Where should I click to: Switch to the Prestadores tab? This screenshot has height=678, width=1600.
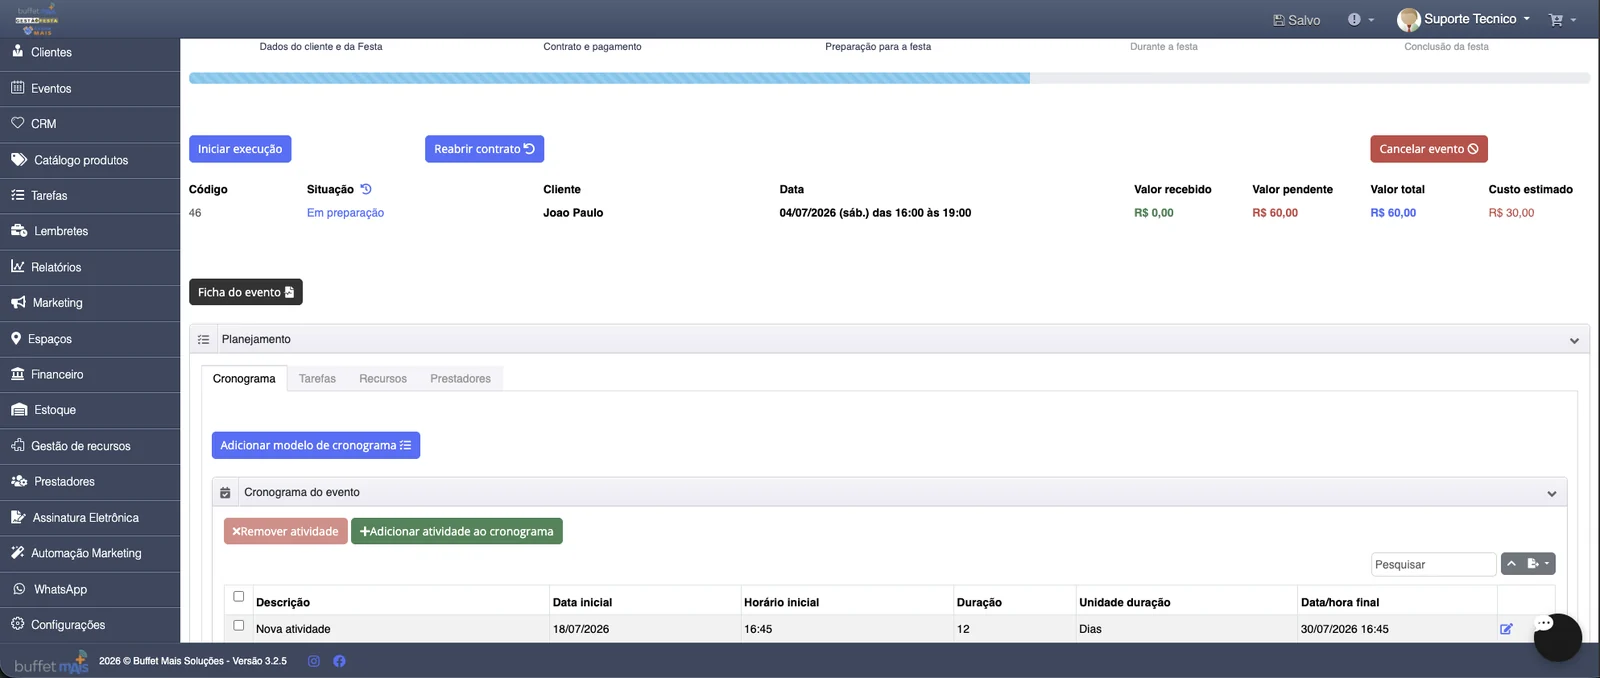click(460, 379)
